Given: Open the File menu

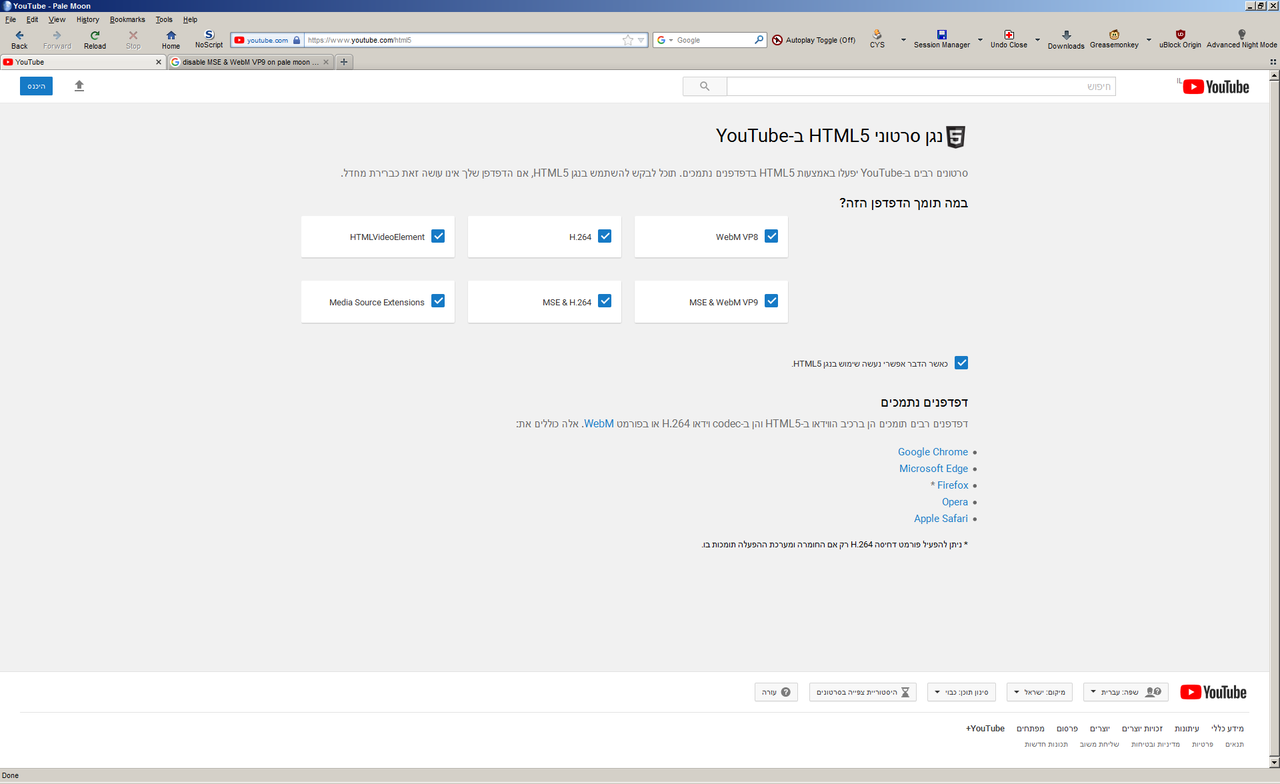Looking at the screenshot, I should point(11,19).
